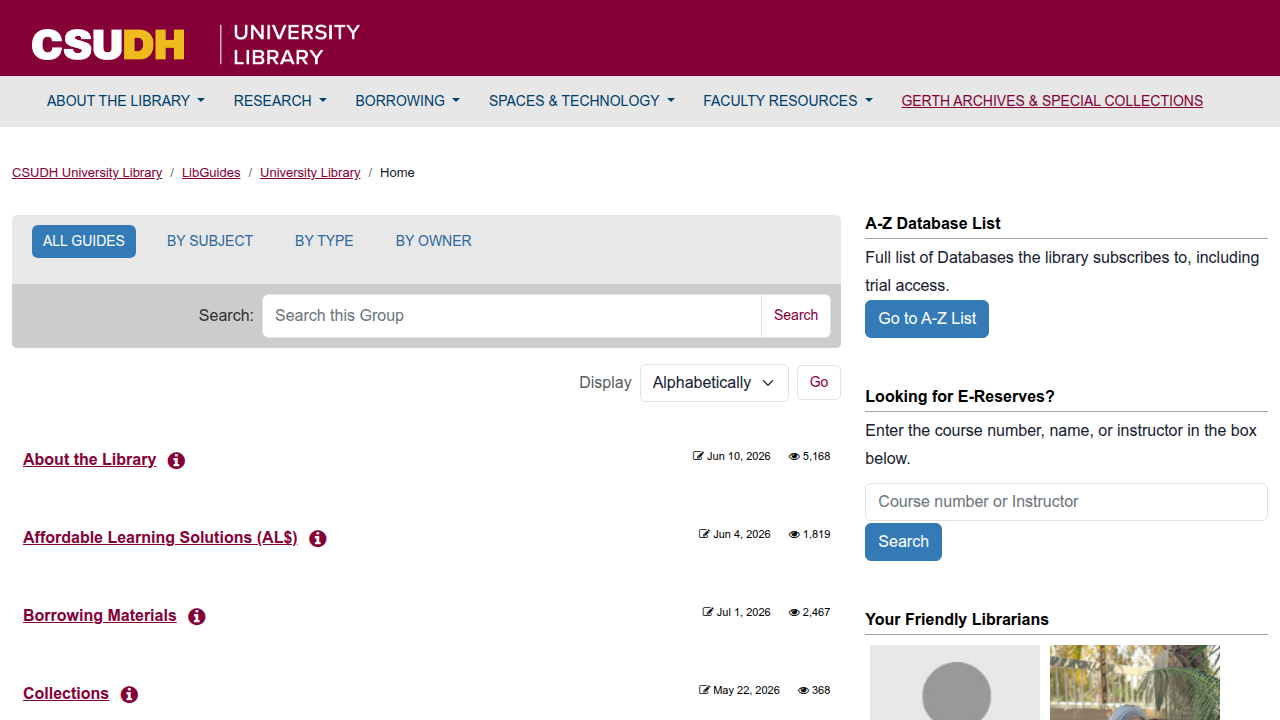Click edit-date icon beside May 22, 2026

pyautogui.click(x=704, y=690)
